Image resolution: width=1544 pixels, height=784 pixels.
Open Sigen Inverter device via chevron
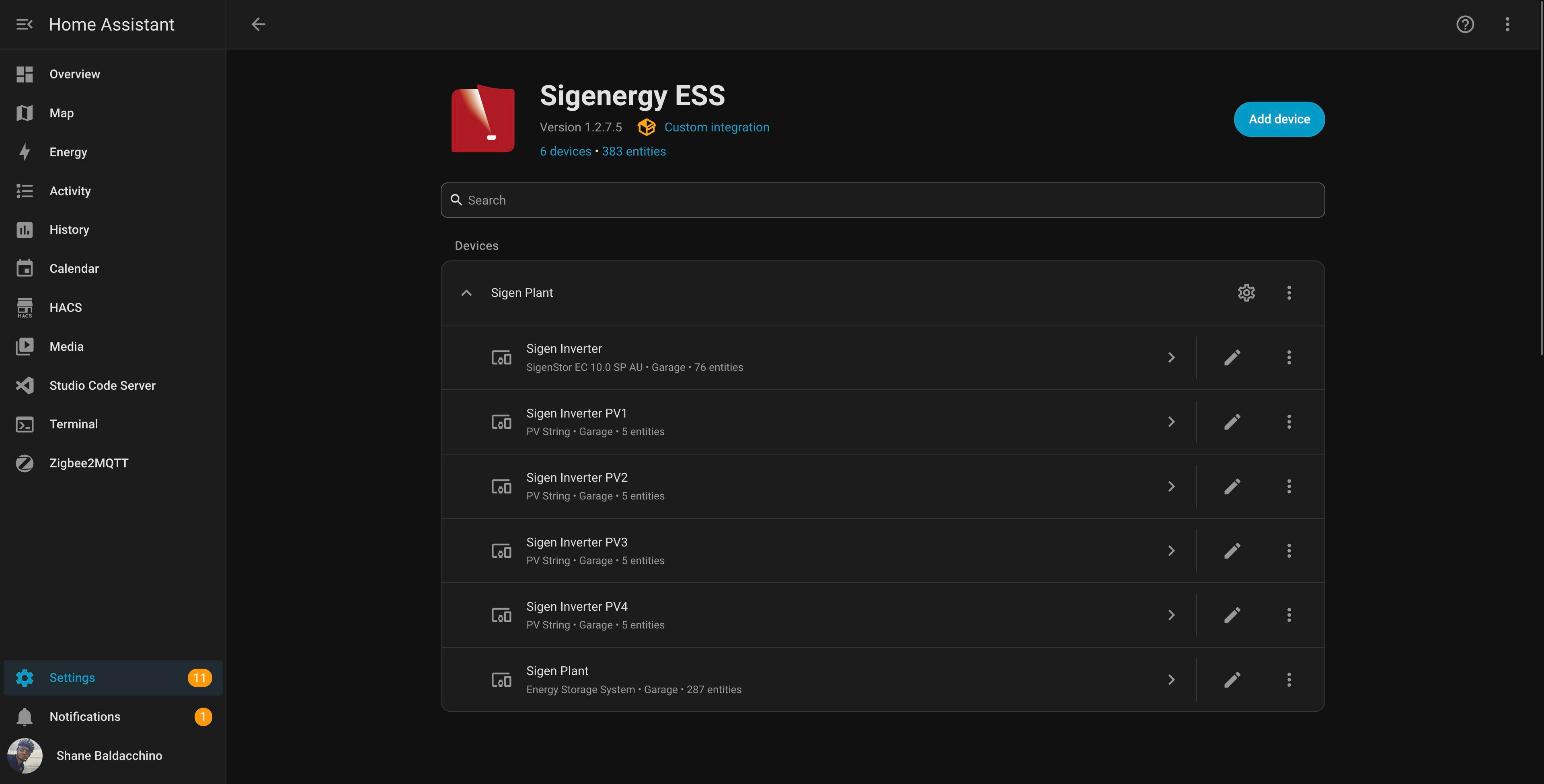click(x=1171, y=357)
